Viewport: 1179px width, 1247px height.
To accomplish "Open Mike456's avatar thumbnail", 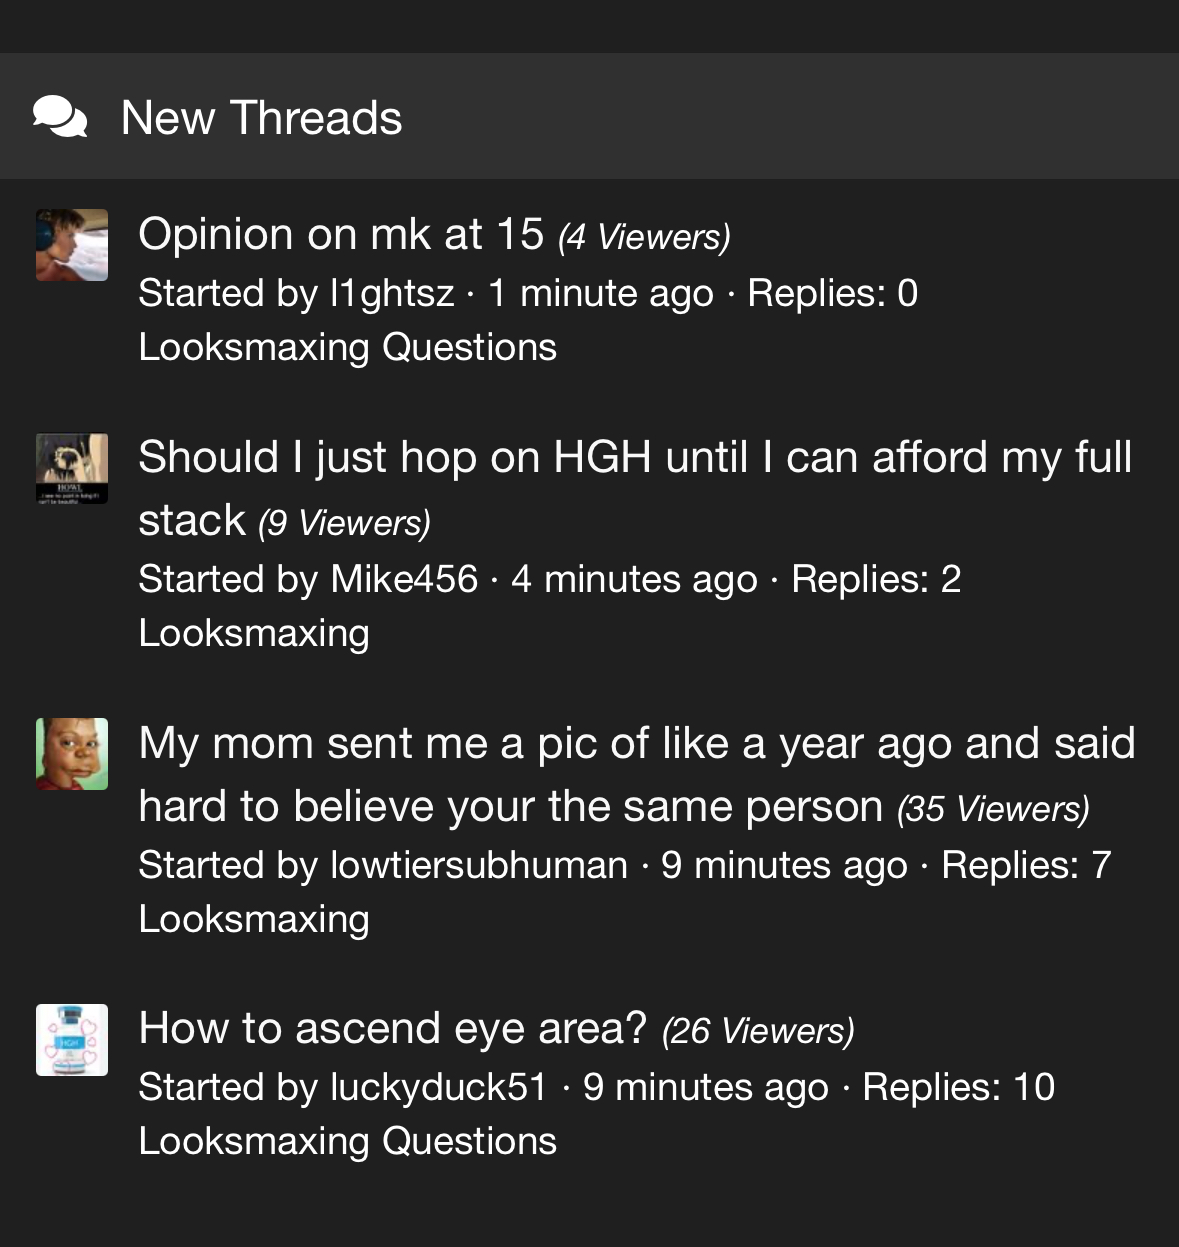I will (72, 468).
